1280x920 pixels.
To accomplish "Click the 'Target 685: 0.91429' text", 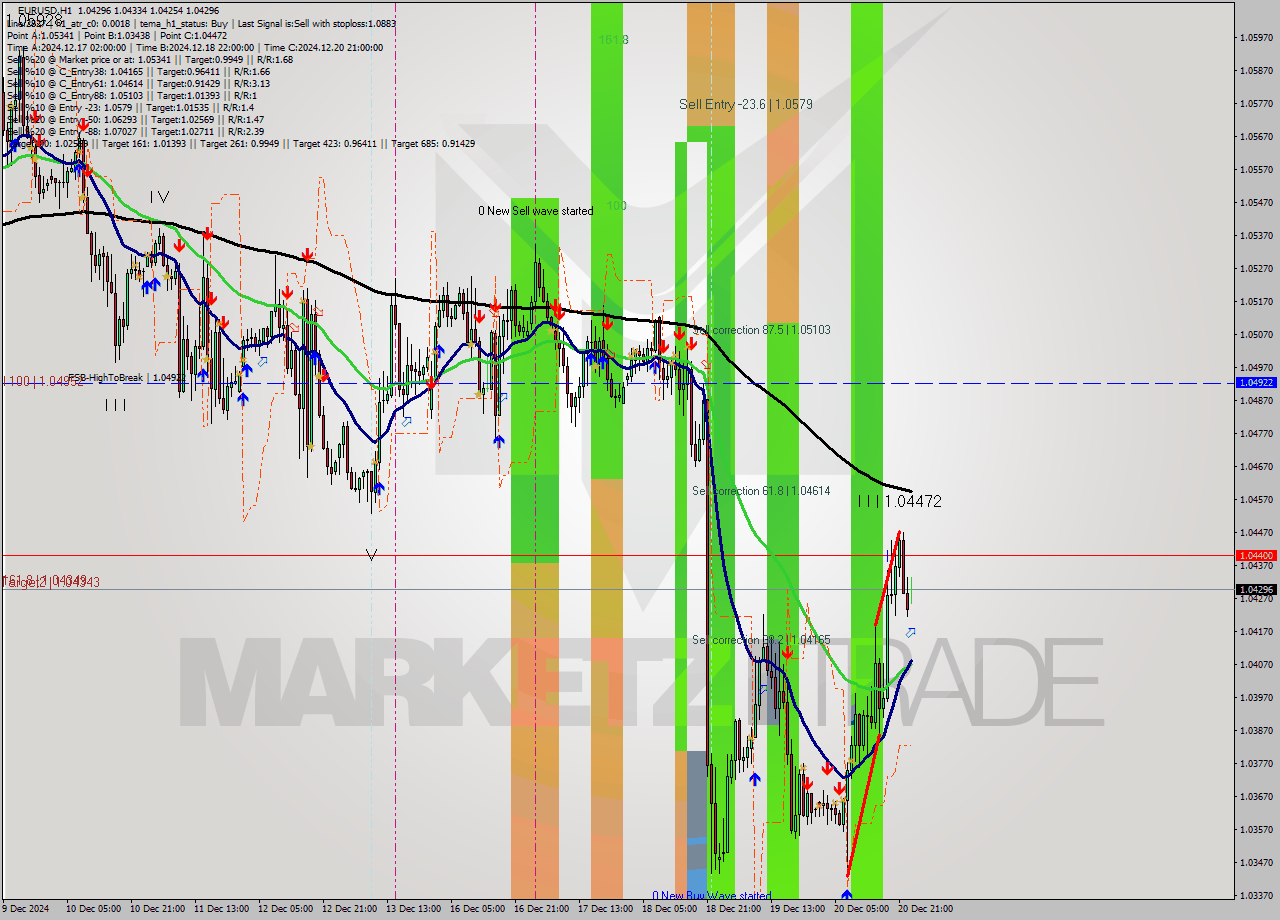I will [433, 143].
